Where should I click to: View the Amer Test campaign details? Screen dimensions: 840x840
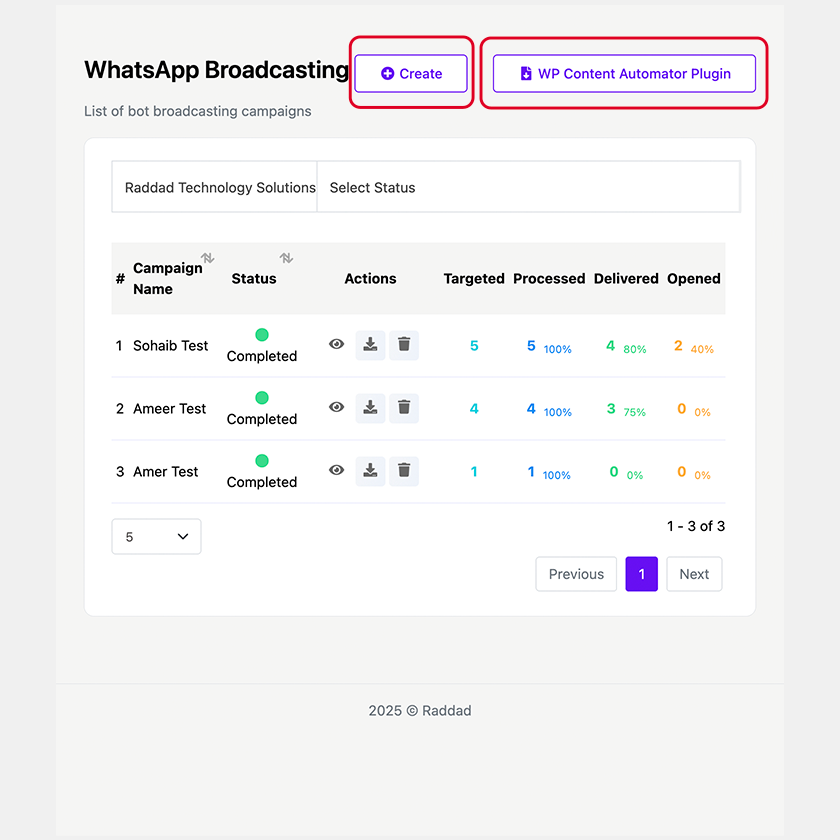(x=337, y=470)
